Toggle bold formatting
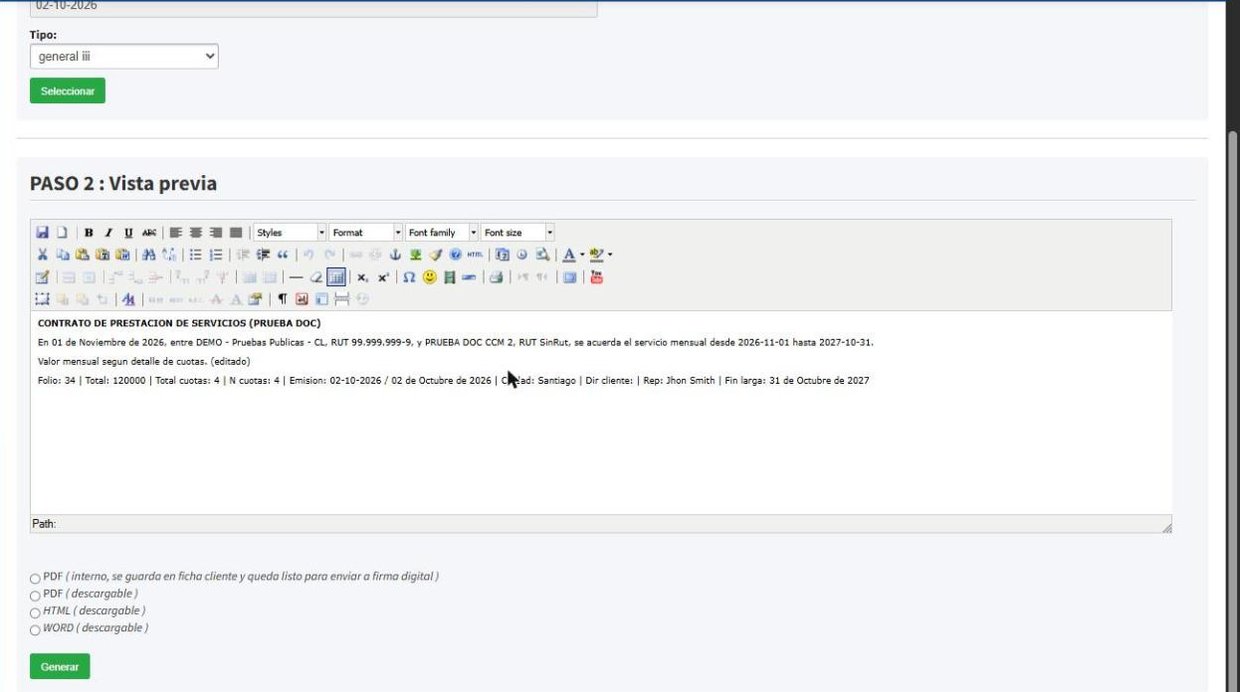Image resolution: width=1240 pixels, height=692 pixels. click(x=89, y=233)
